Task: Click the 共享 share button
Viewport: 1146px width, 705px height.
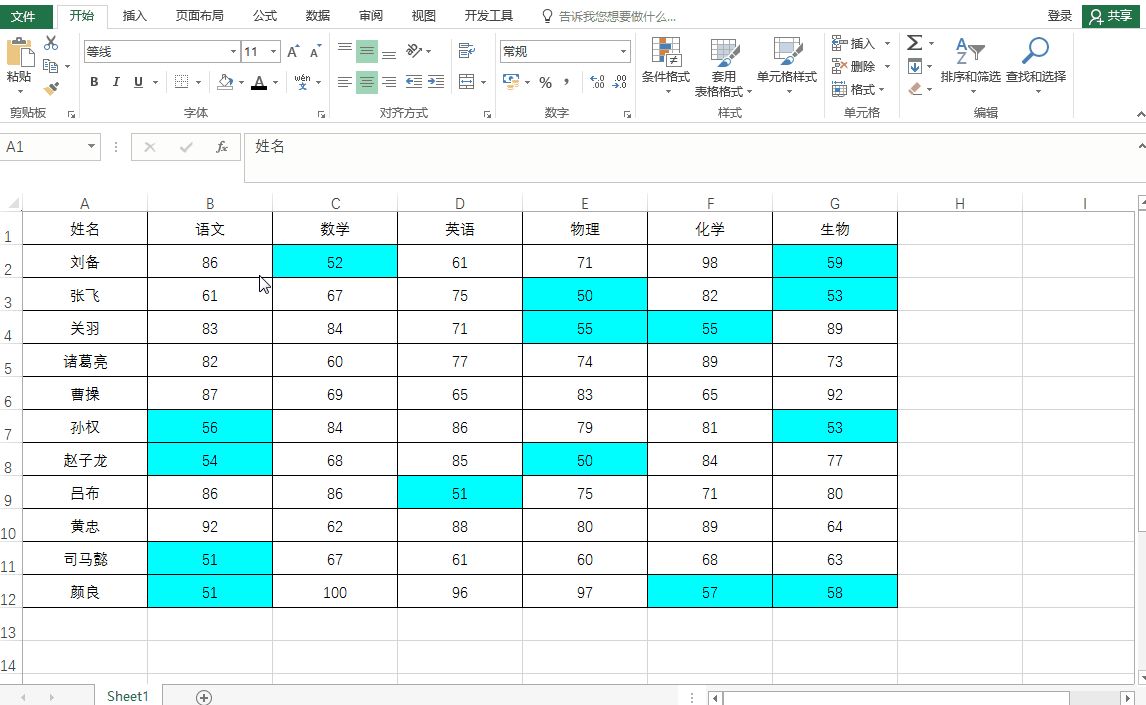Action: click(1110, 16)
